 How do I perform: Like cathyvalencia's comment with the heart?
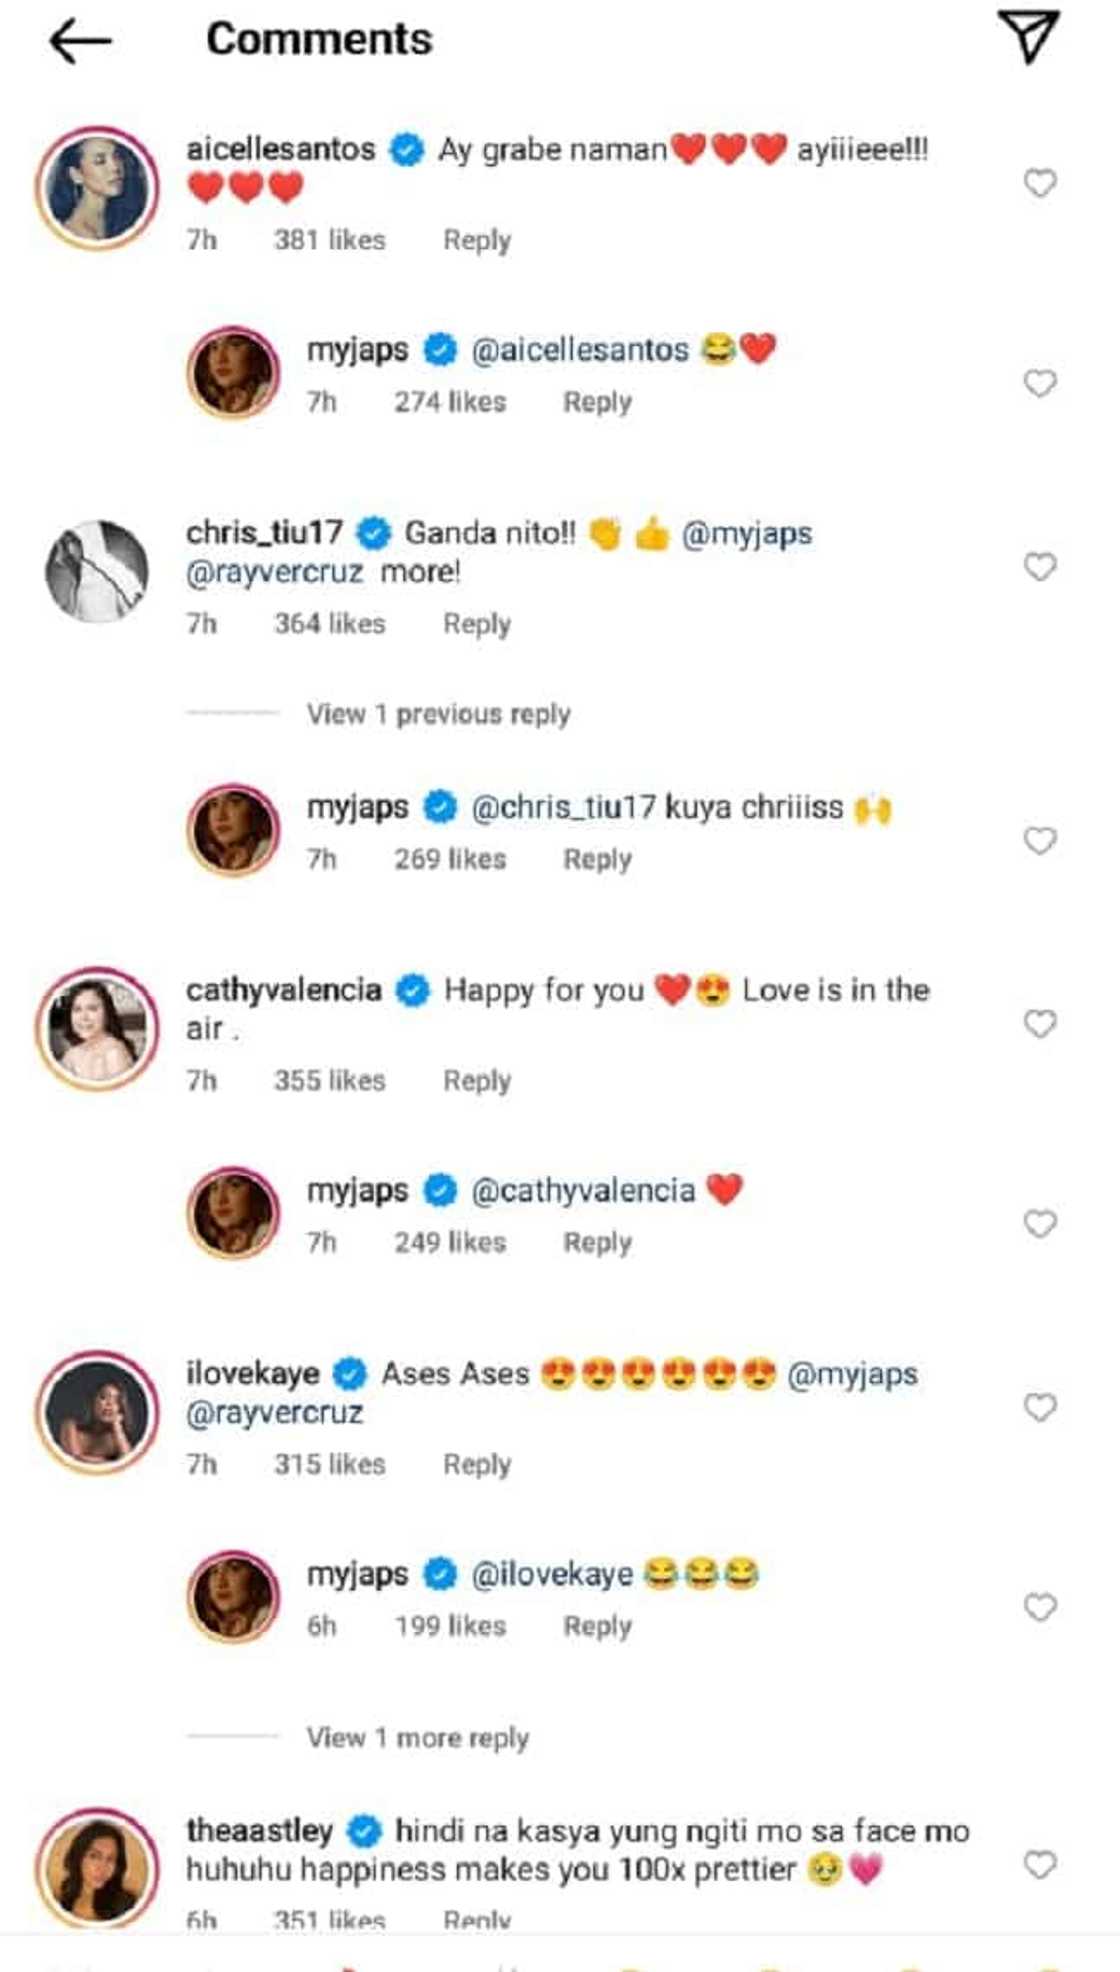[1040, 1024]
